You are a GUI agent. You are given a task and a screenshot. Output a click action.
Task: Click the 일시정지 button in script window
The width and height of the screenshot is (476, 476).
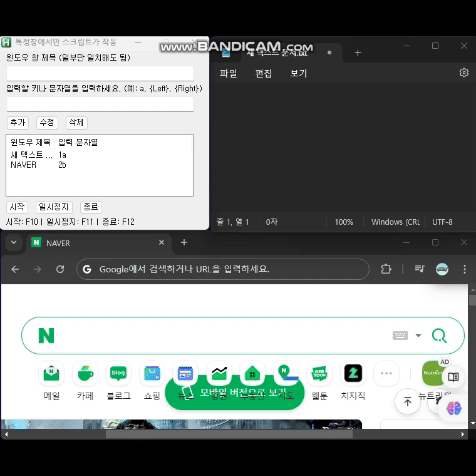tap(54, 207)
